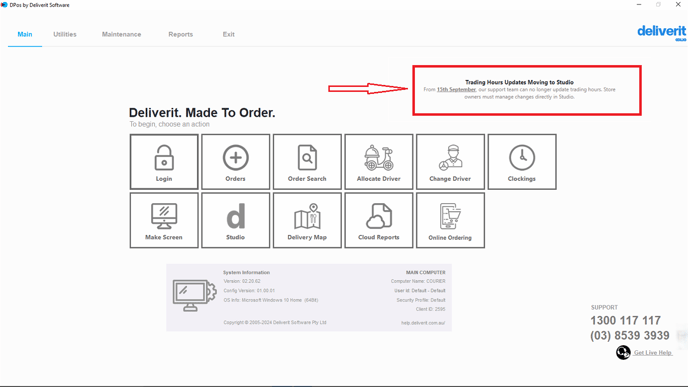Click support number 1300 117 117
688x387 pixels.
tap(626, 320)
